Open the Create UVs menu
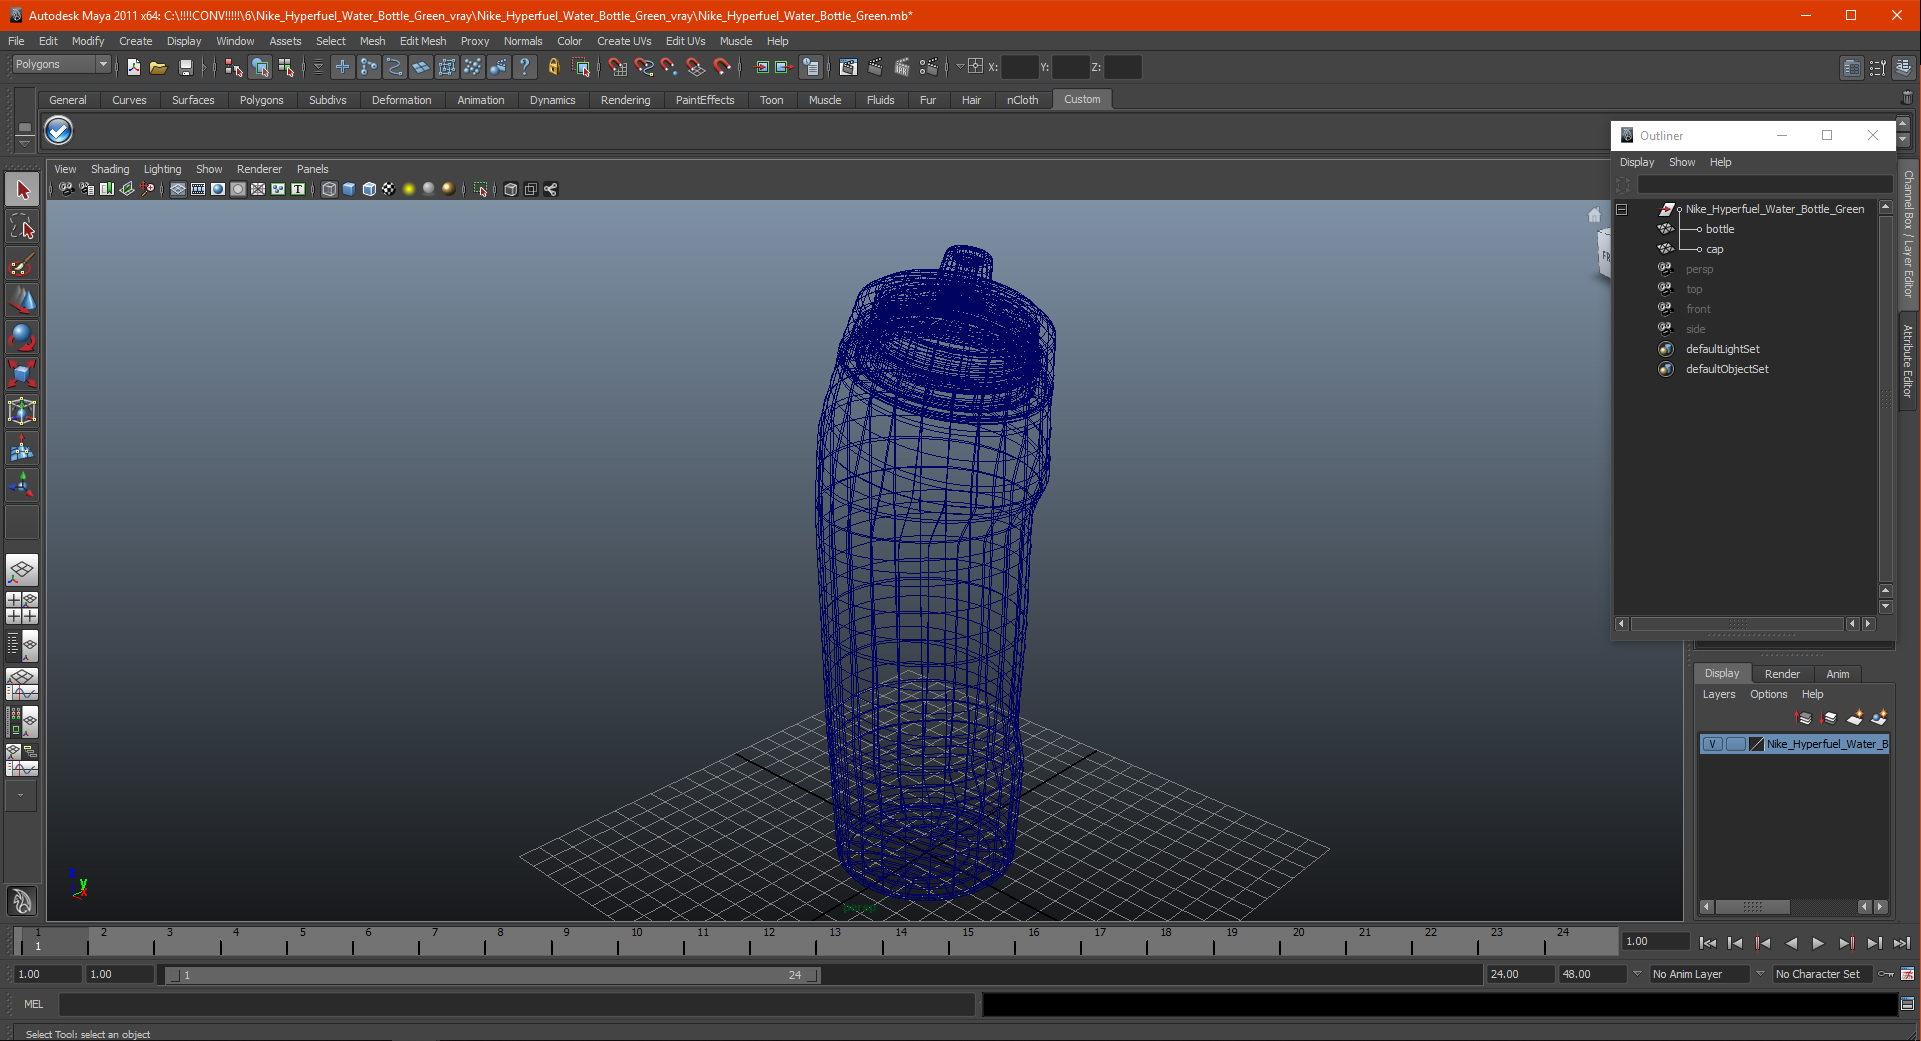Image resolution: width=1921 pixels, height=1041 pixels. point(624,41)
